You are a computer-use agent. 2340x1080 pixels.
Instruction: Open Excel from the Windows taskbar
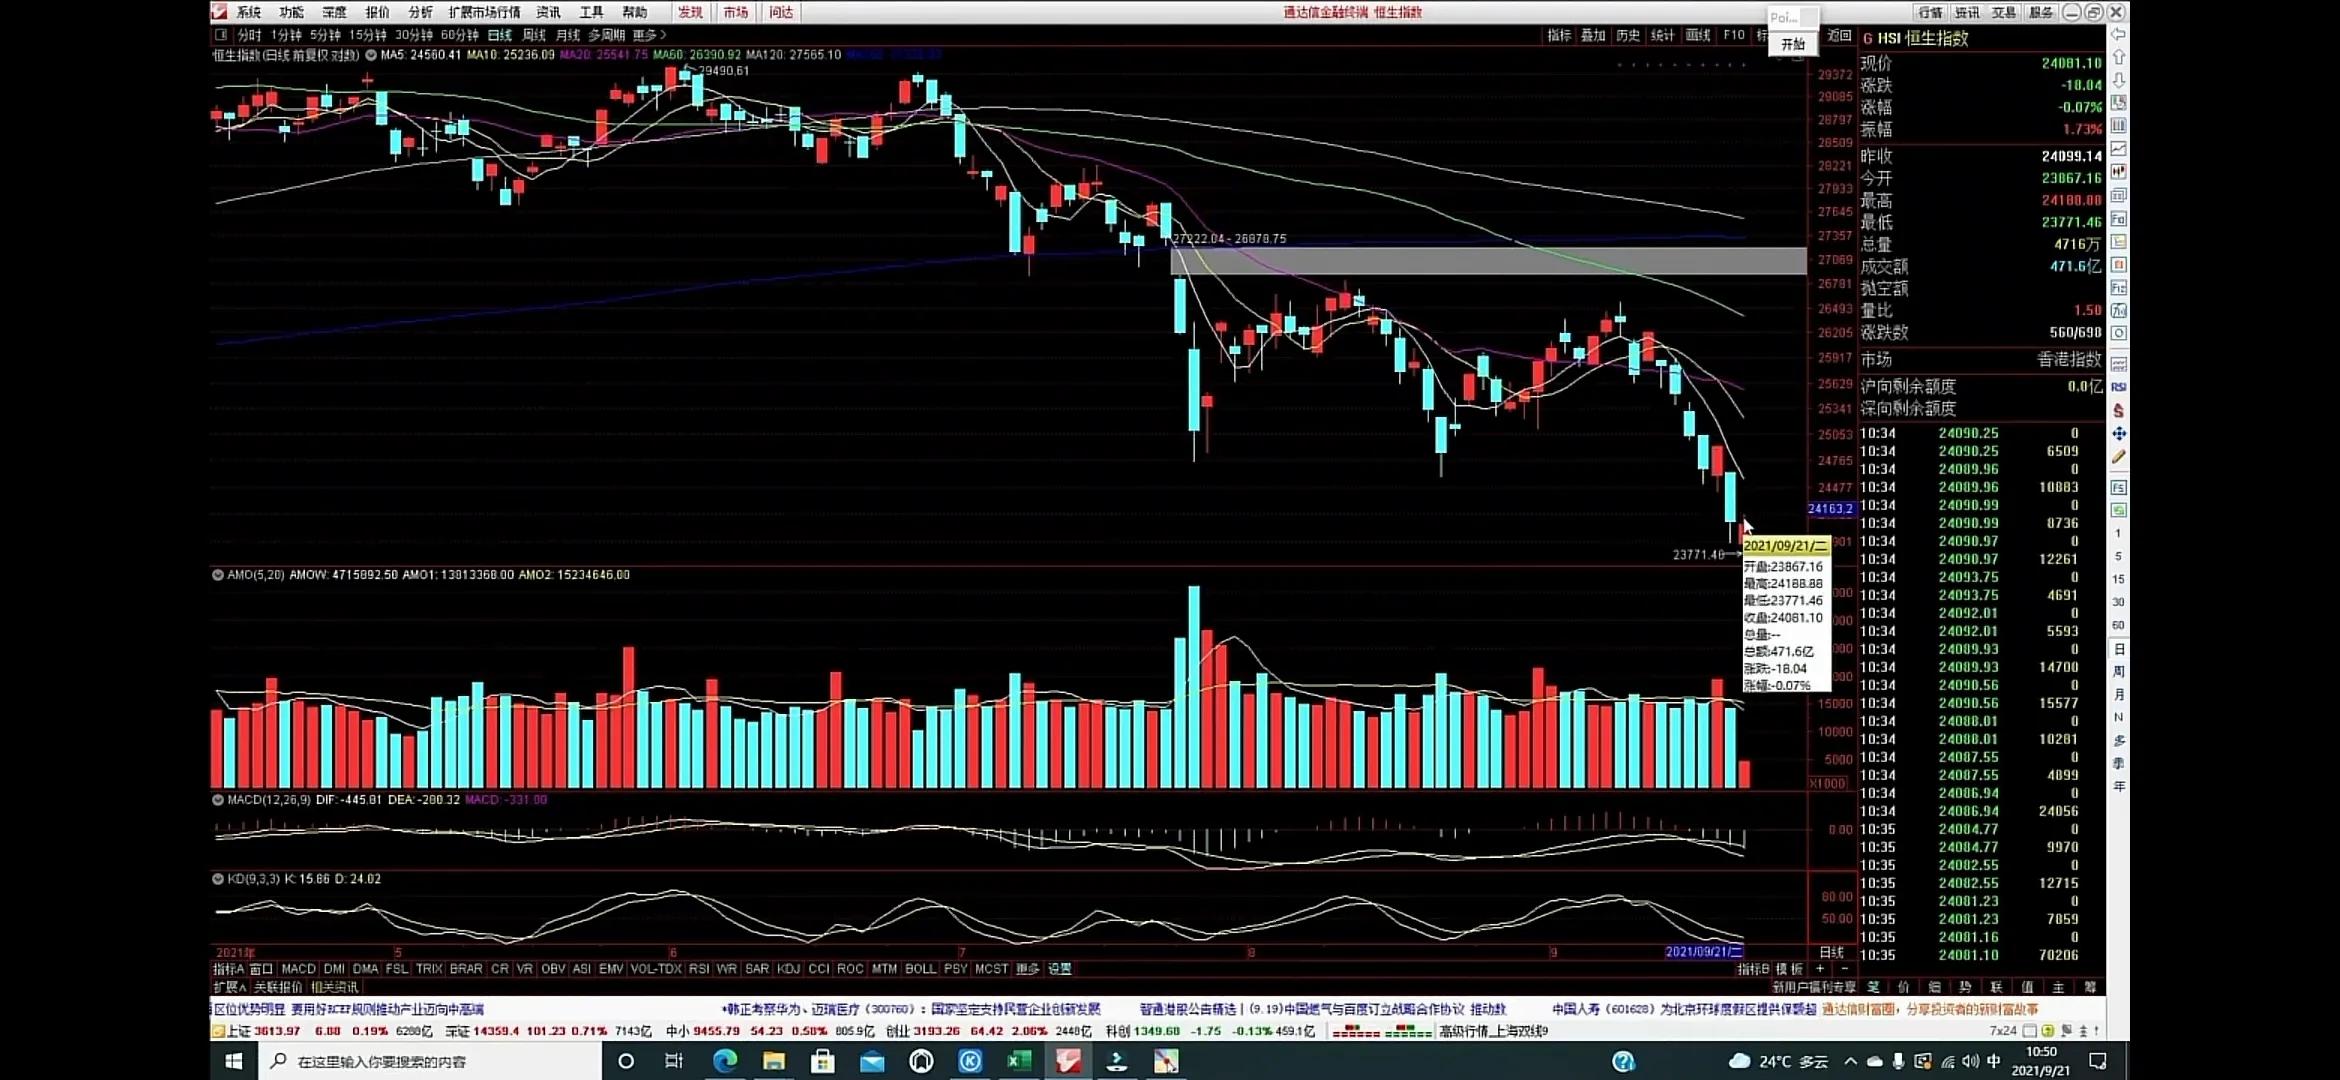point(1018,1061)
